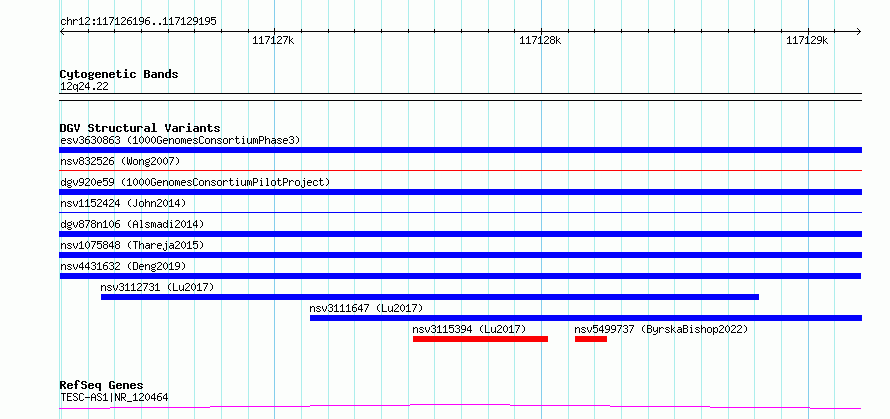The height and width of the screenshot is (419, 890).
Task: Click the ruler's left arrowhead
Action: [62, 31]
